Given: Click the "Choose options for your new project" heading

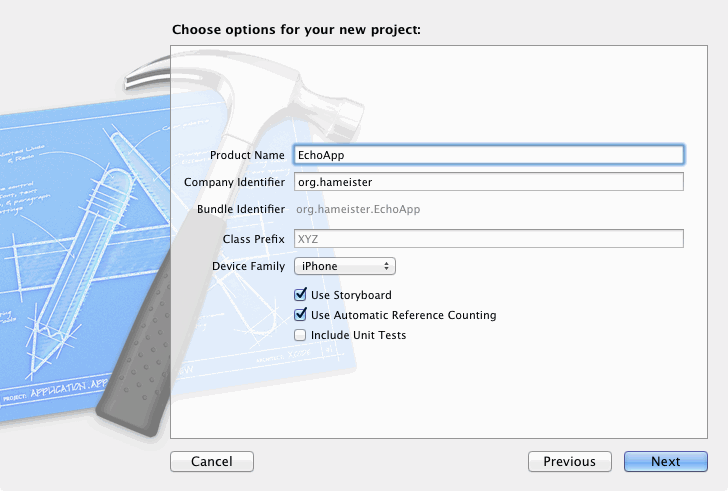Looking at the screenshot, I should pyautogui.click(x=296, y=29).
